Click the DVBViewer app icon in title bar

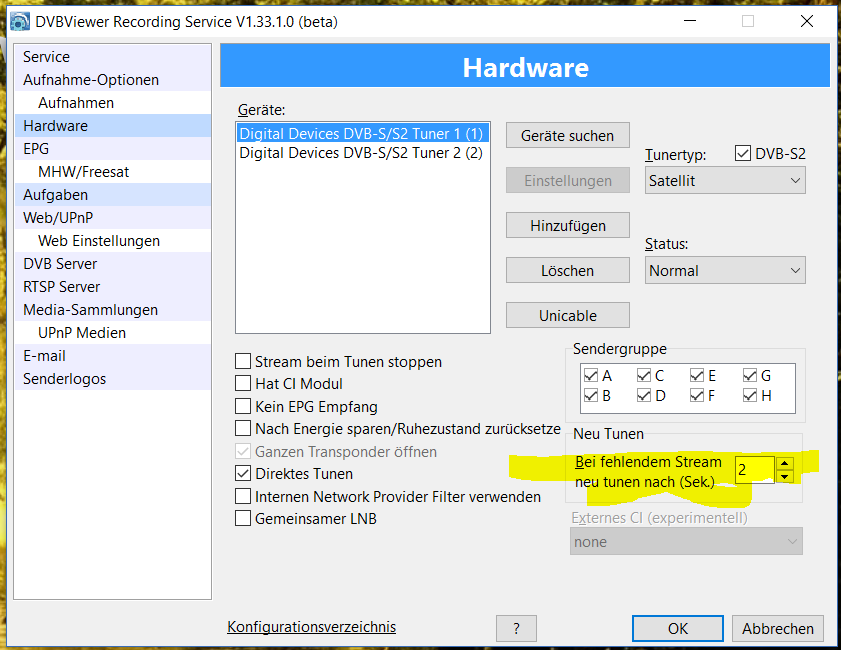20,22
